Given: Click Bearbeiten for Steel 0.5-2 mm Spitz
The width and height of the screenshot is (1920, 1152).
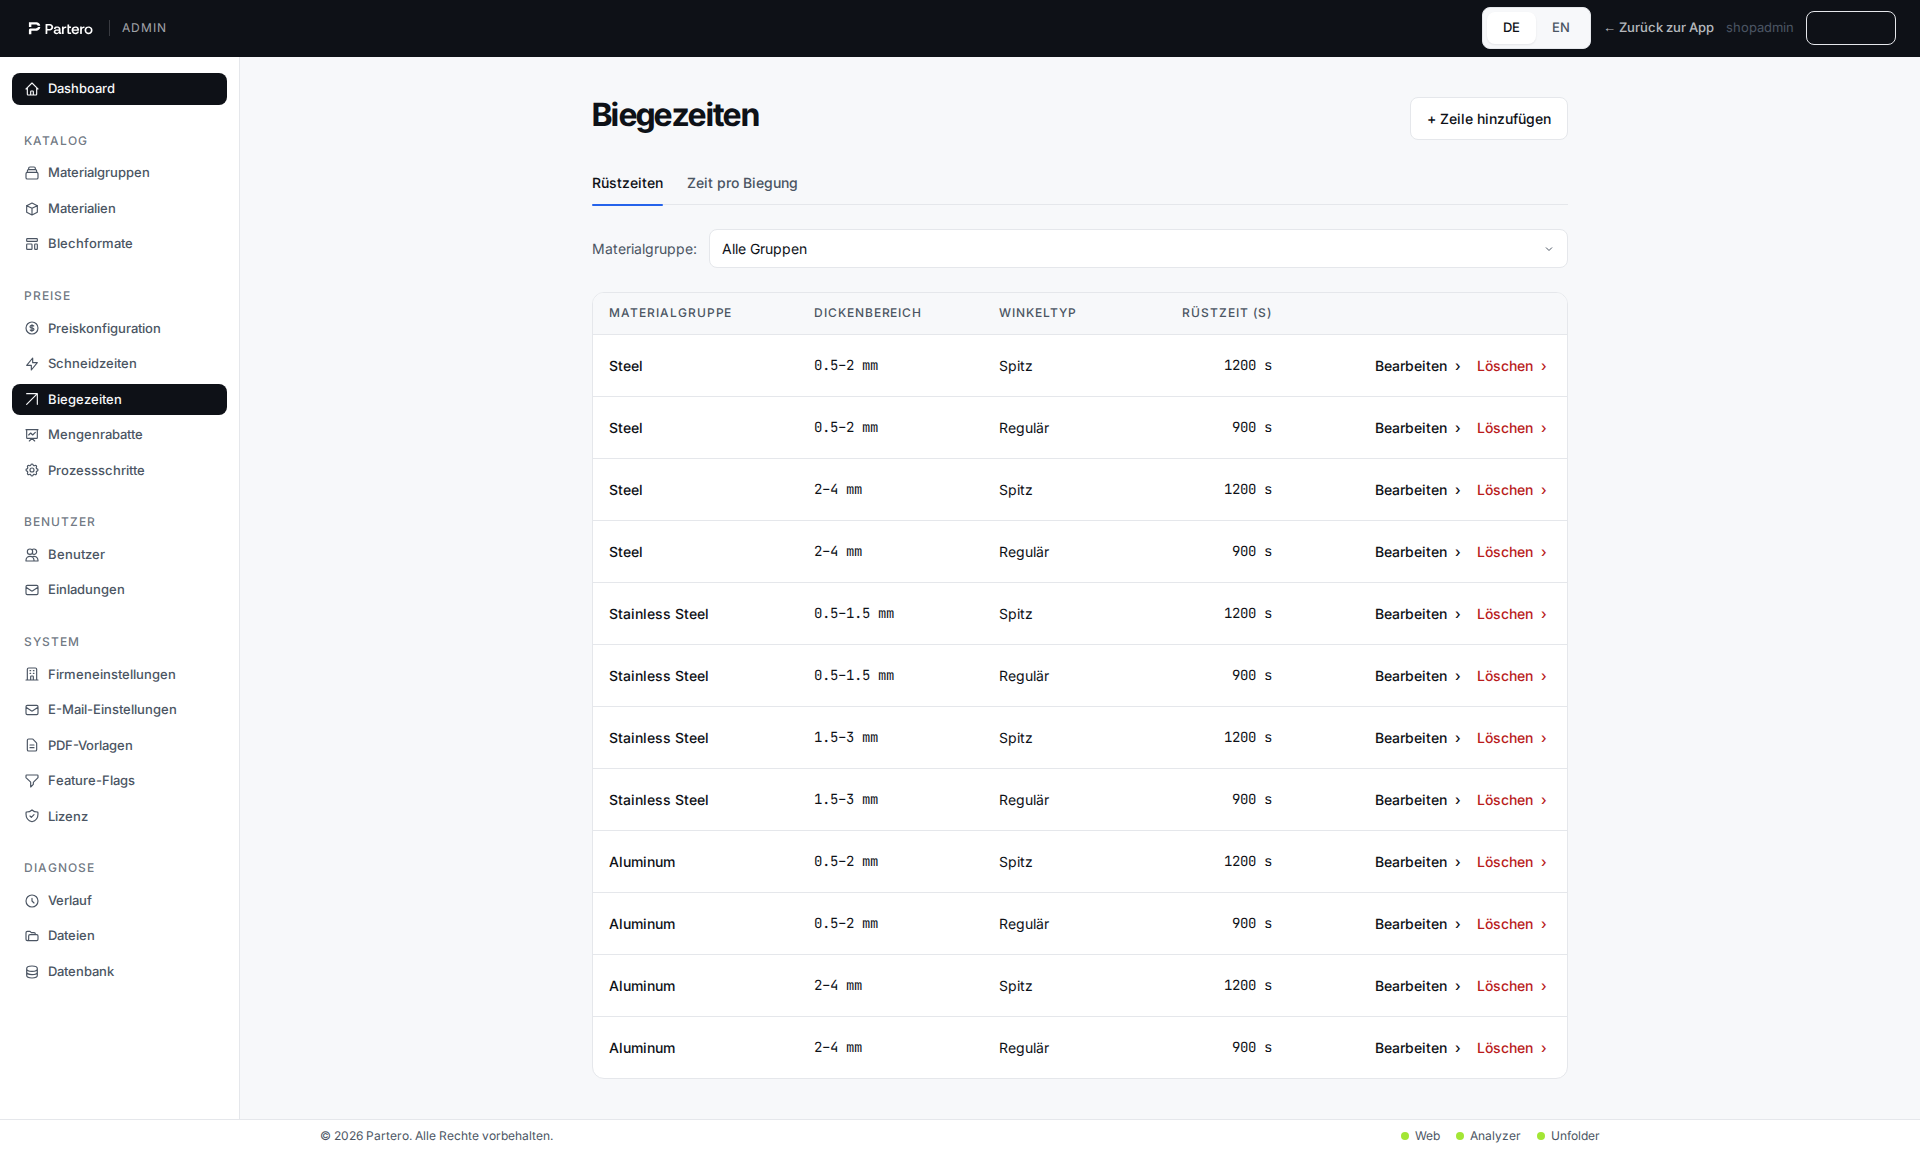Looking at the screenshot, I should click(1417, 366).
